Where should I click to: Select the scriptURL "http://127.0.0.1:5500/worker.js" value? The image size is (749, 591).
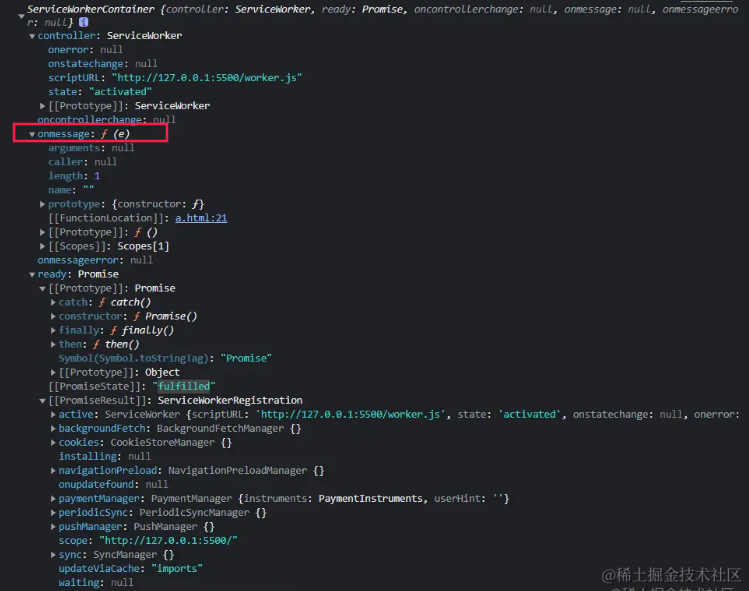pos(207,77)
